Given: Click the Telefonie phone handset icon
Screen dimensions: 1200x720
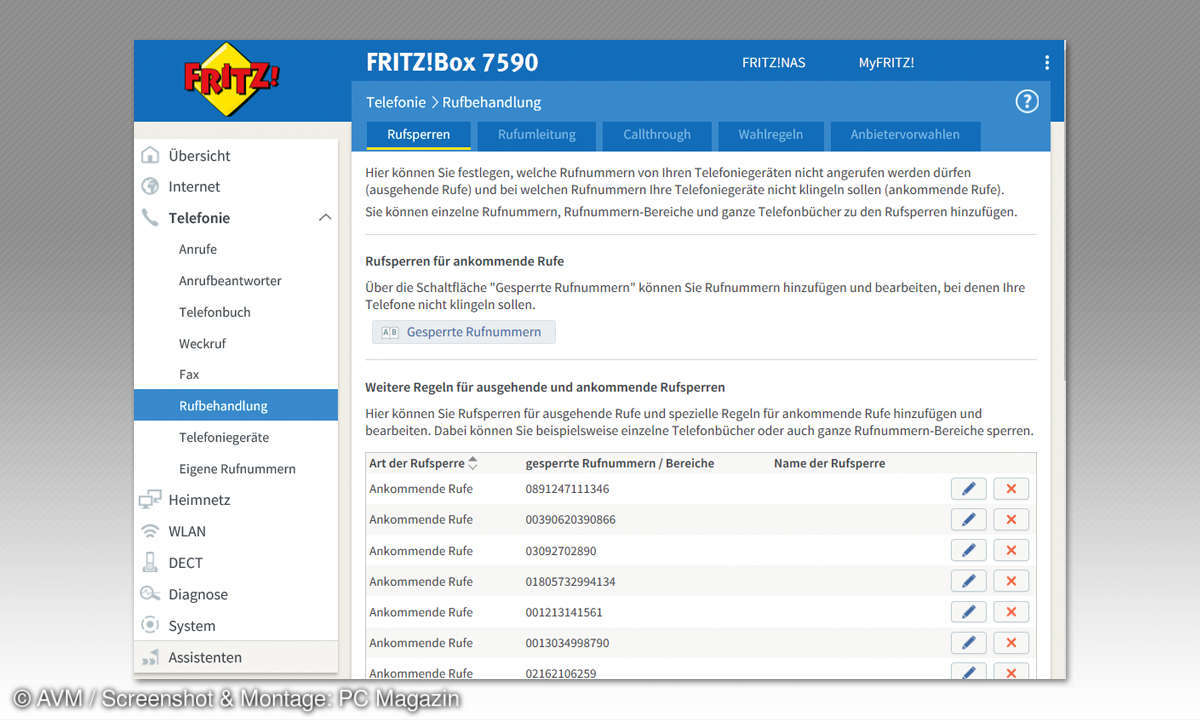Looking at the screenshot, I should tap(150, 217).
